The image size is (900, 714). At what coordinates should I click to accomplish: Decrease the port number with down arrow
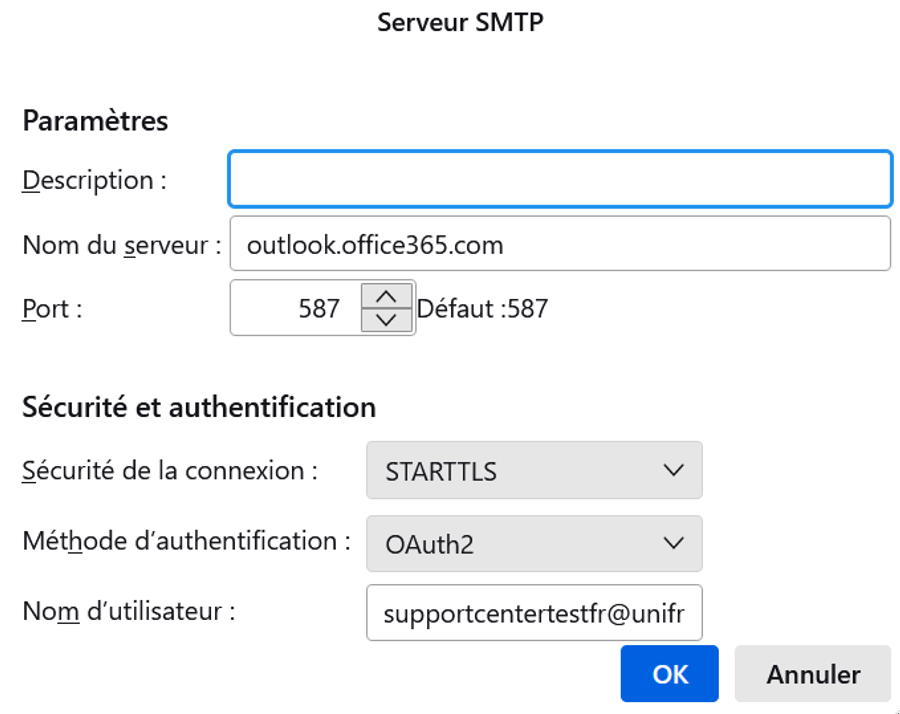[x=386, y=320]
